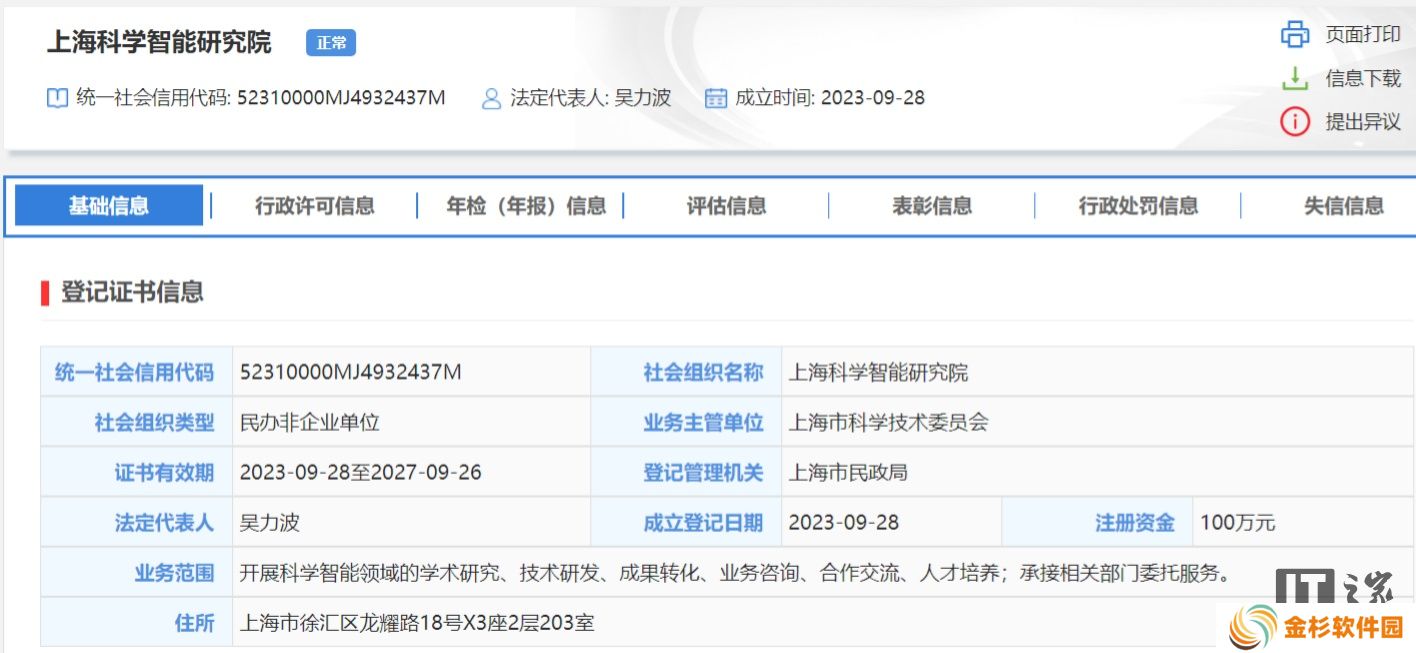Switch to the 年检（年报）信息 tab
This screenshot has height=653, width=1416.
526,206
